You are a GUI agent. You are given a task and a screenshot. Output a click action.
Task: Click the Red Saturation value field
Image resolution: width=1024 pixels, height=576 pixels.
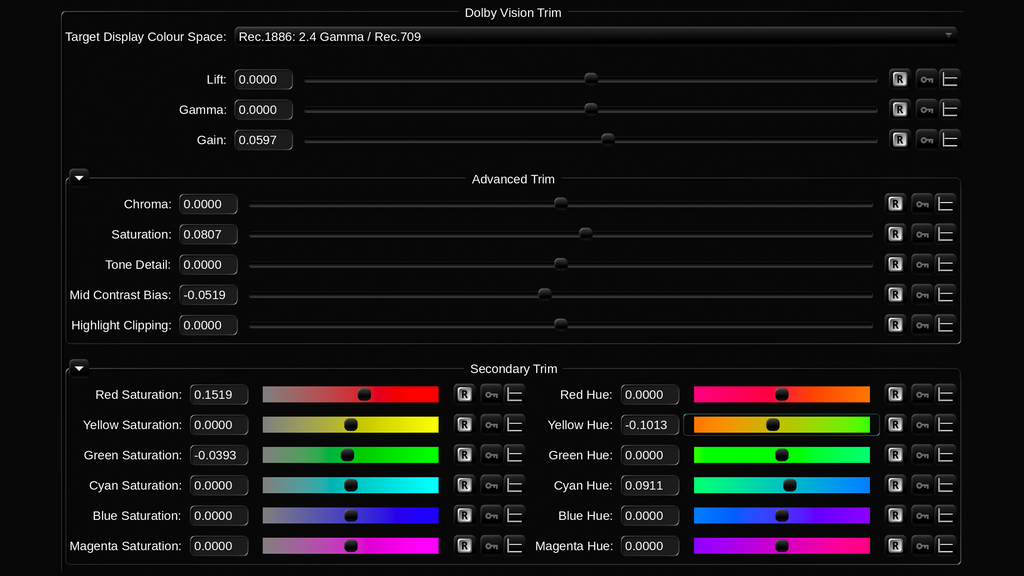click(x=219, y=394)
